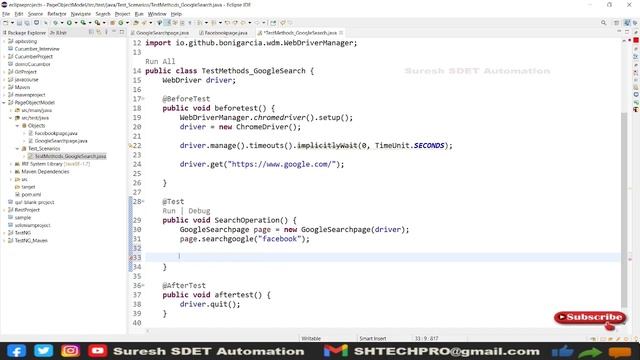Select the RestProject tree item
This screenshot has width=640, height=360.
[x=27, y=210]
